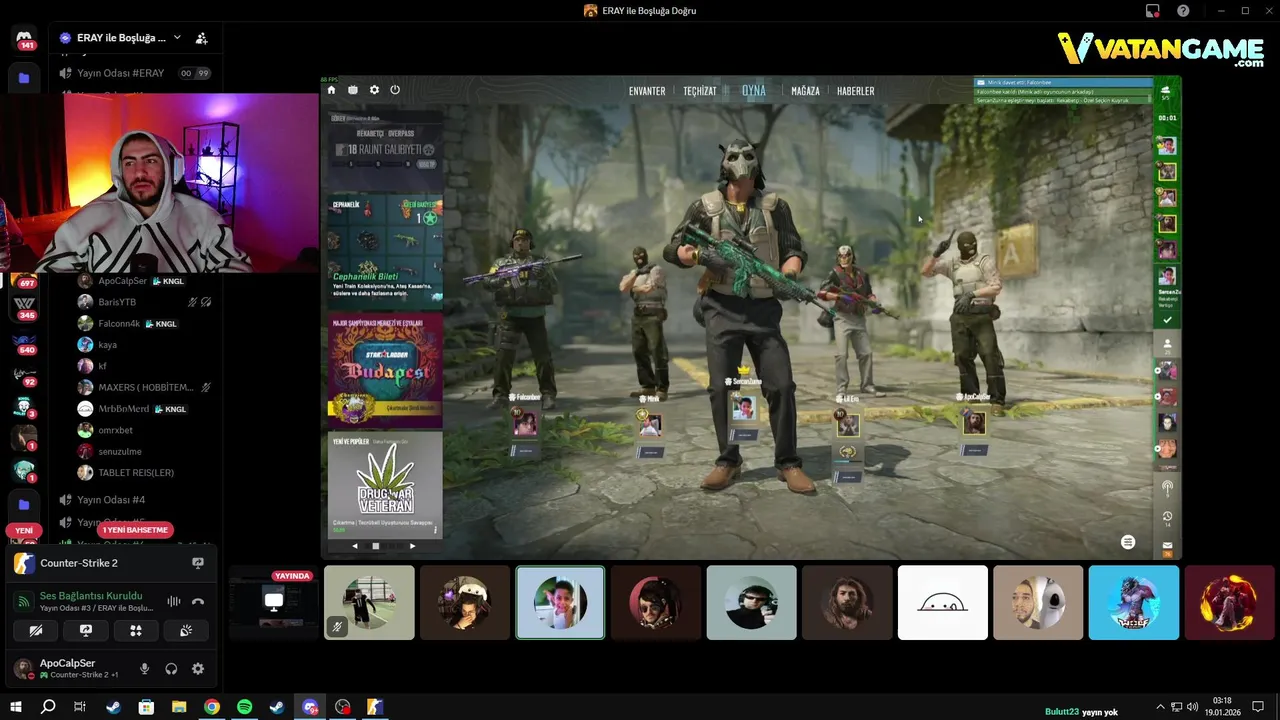Open Windows taskbar search

(x=48, y=707)
